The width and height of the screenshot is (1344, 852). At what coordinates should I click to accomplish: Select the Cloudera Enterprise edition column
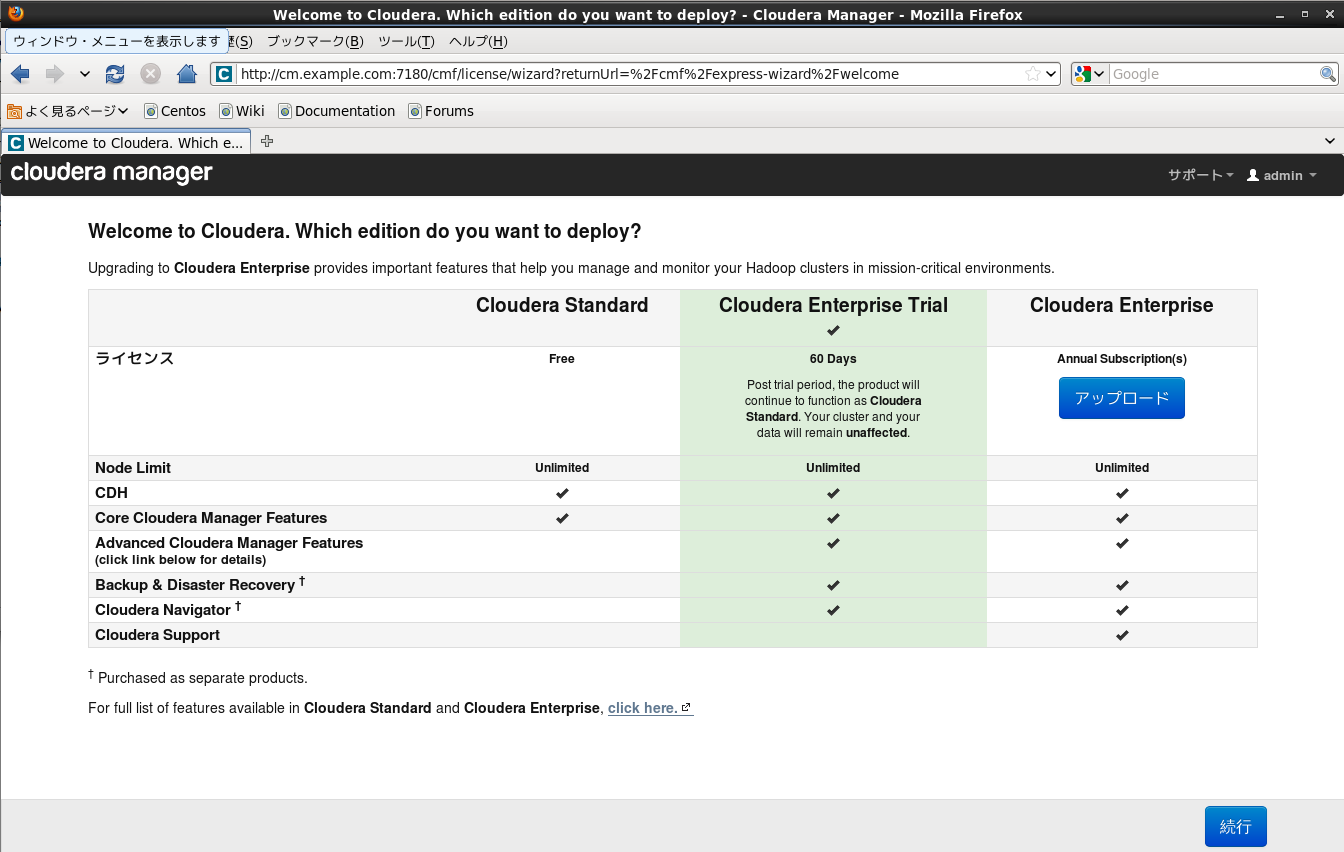[x=1122, y=305]
